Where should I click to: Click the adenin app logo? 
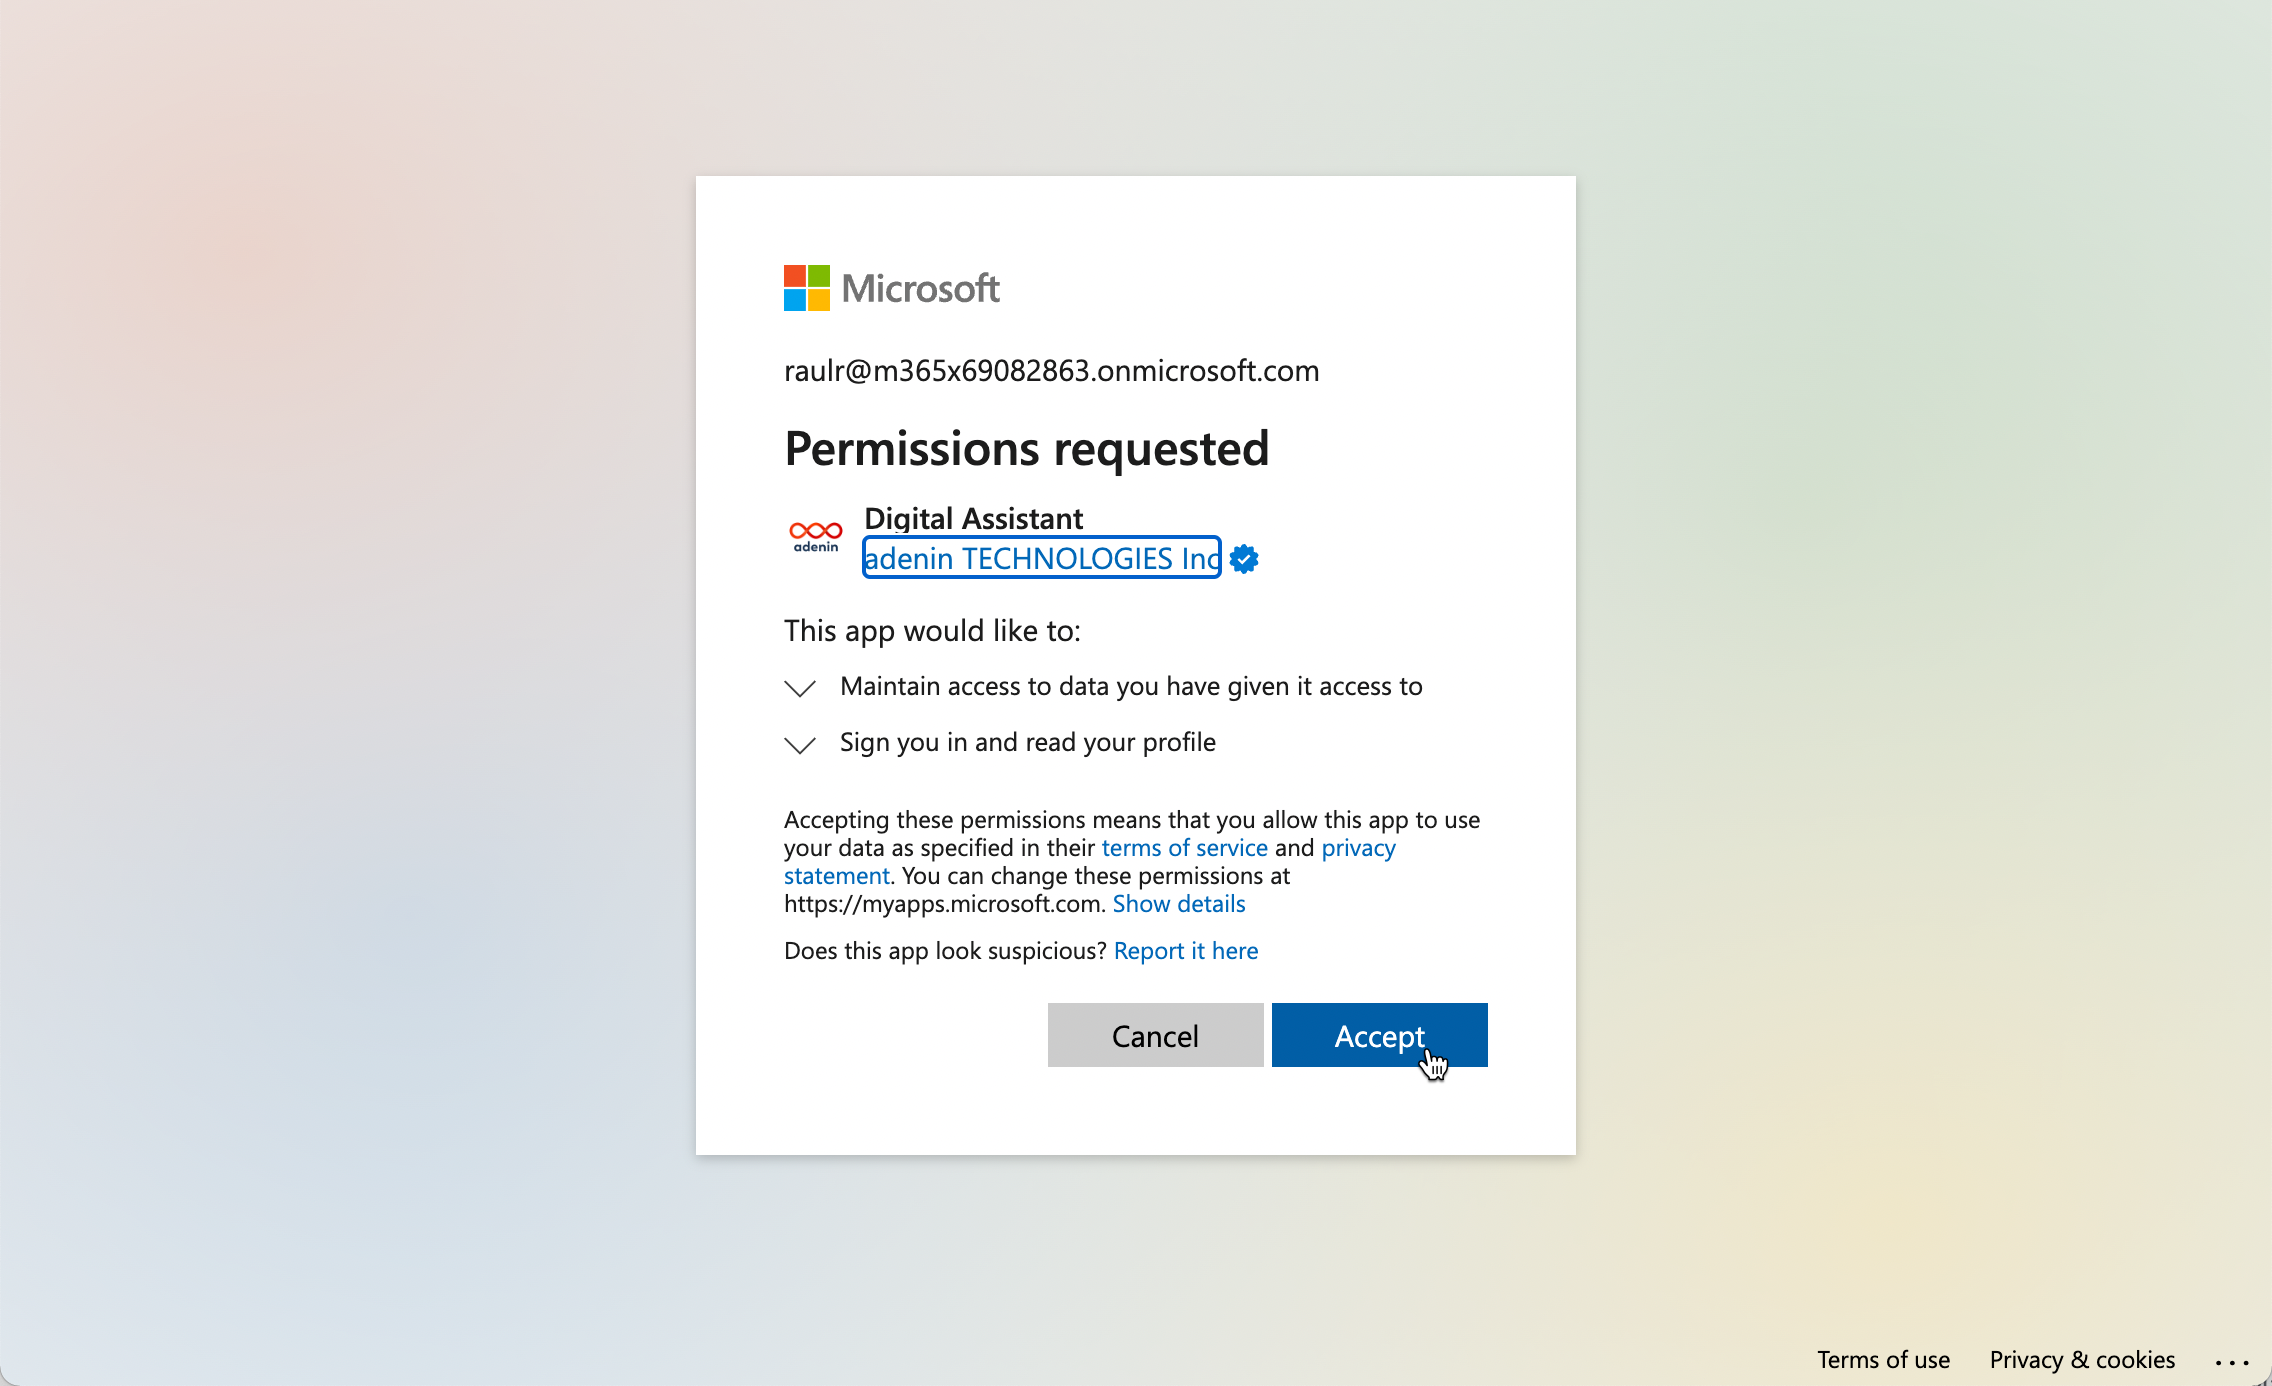click(x=815, y=536)
